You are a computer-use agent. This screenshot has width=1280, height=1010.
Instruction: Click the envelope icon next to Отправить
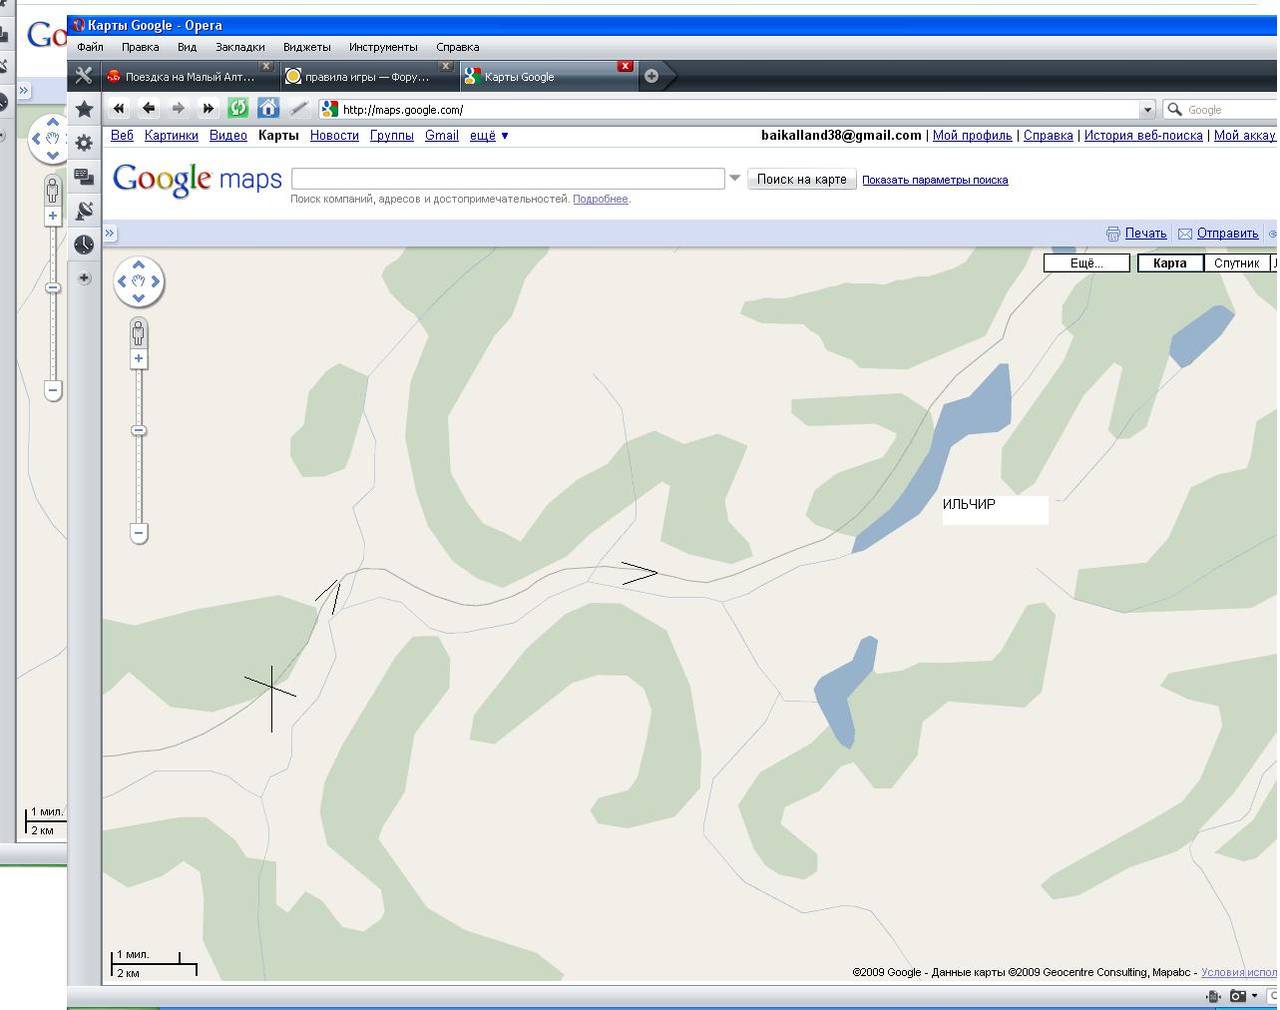tap(1185, 233)
